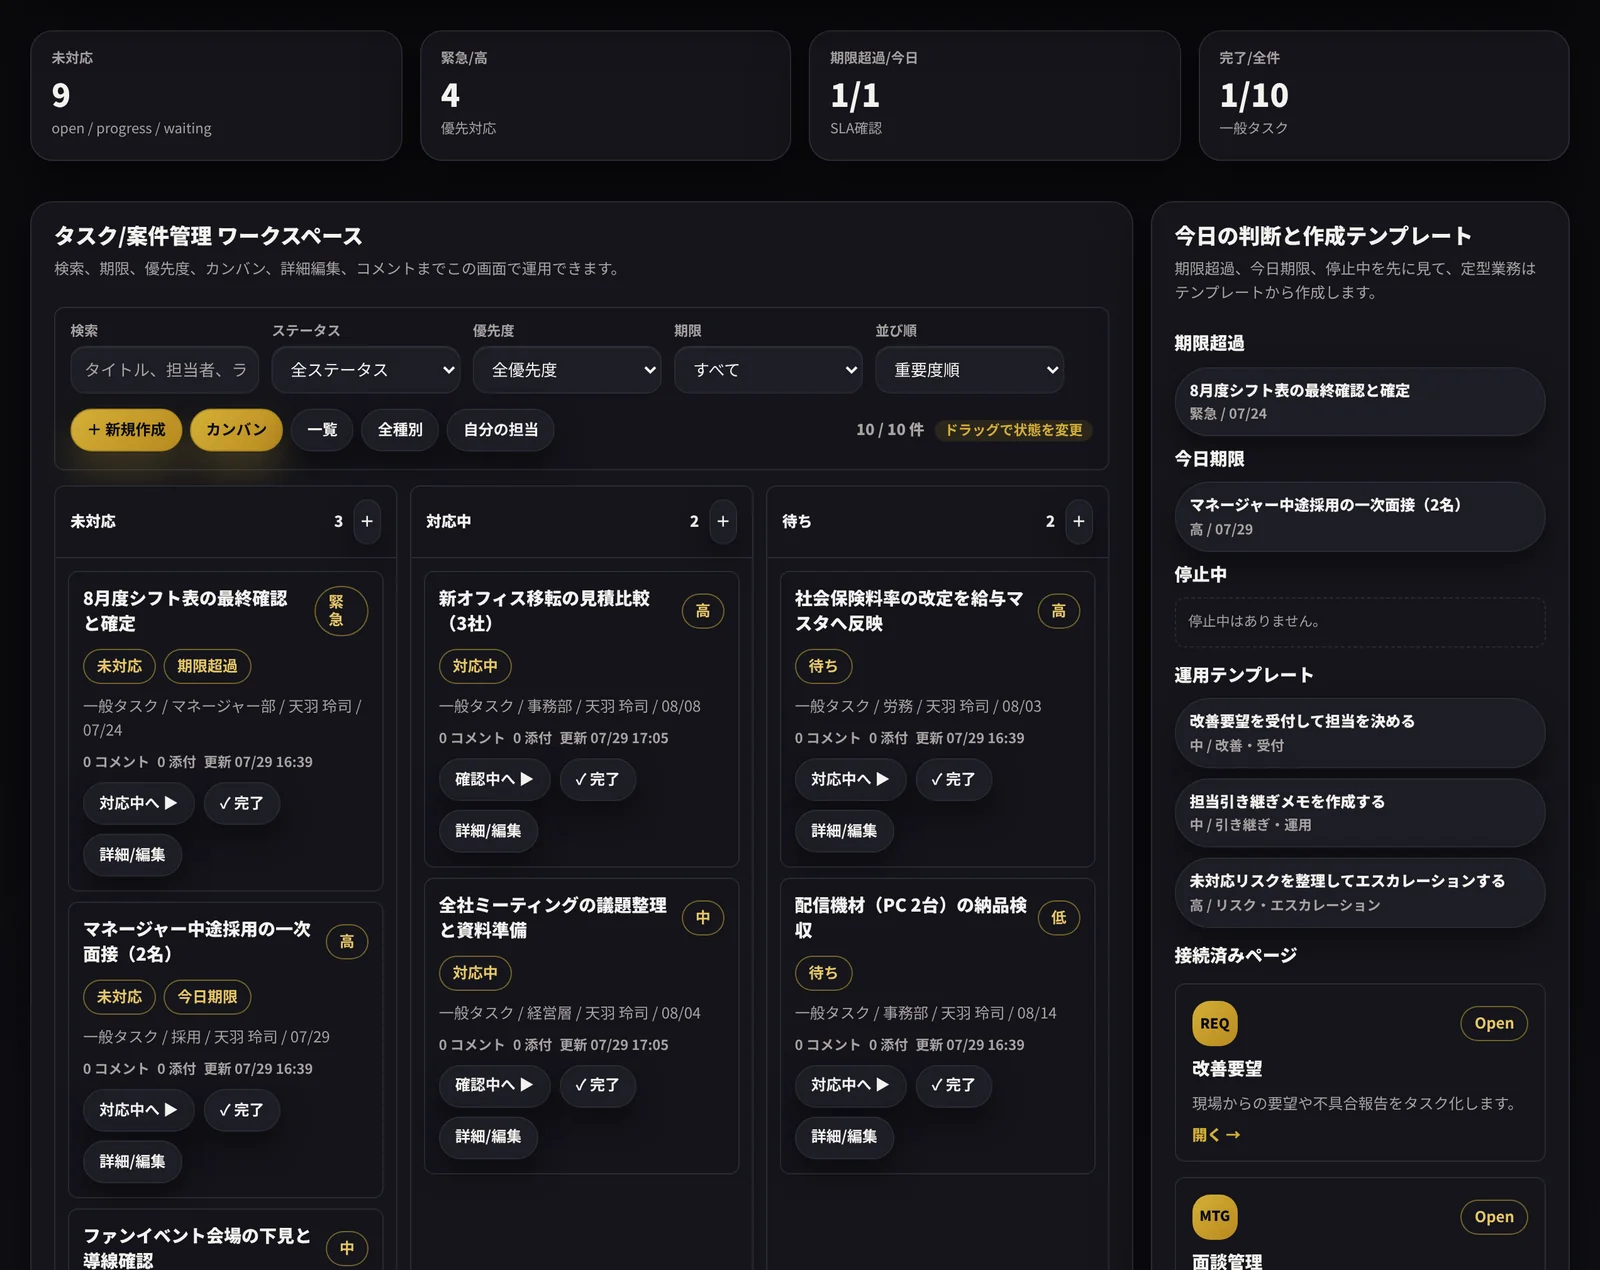1600x1270 pixels.
Task: Click the REQ badge icon
Action: point(1215,1023)
